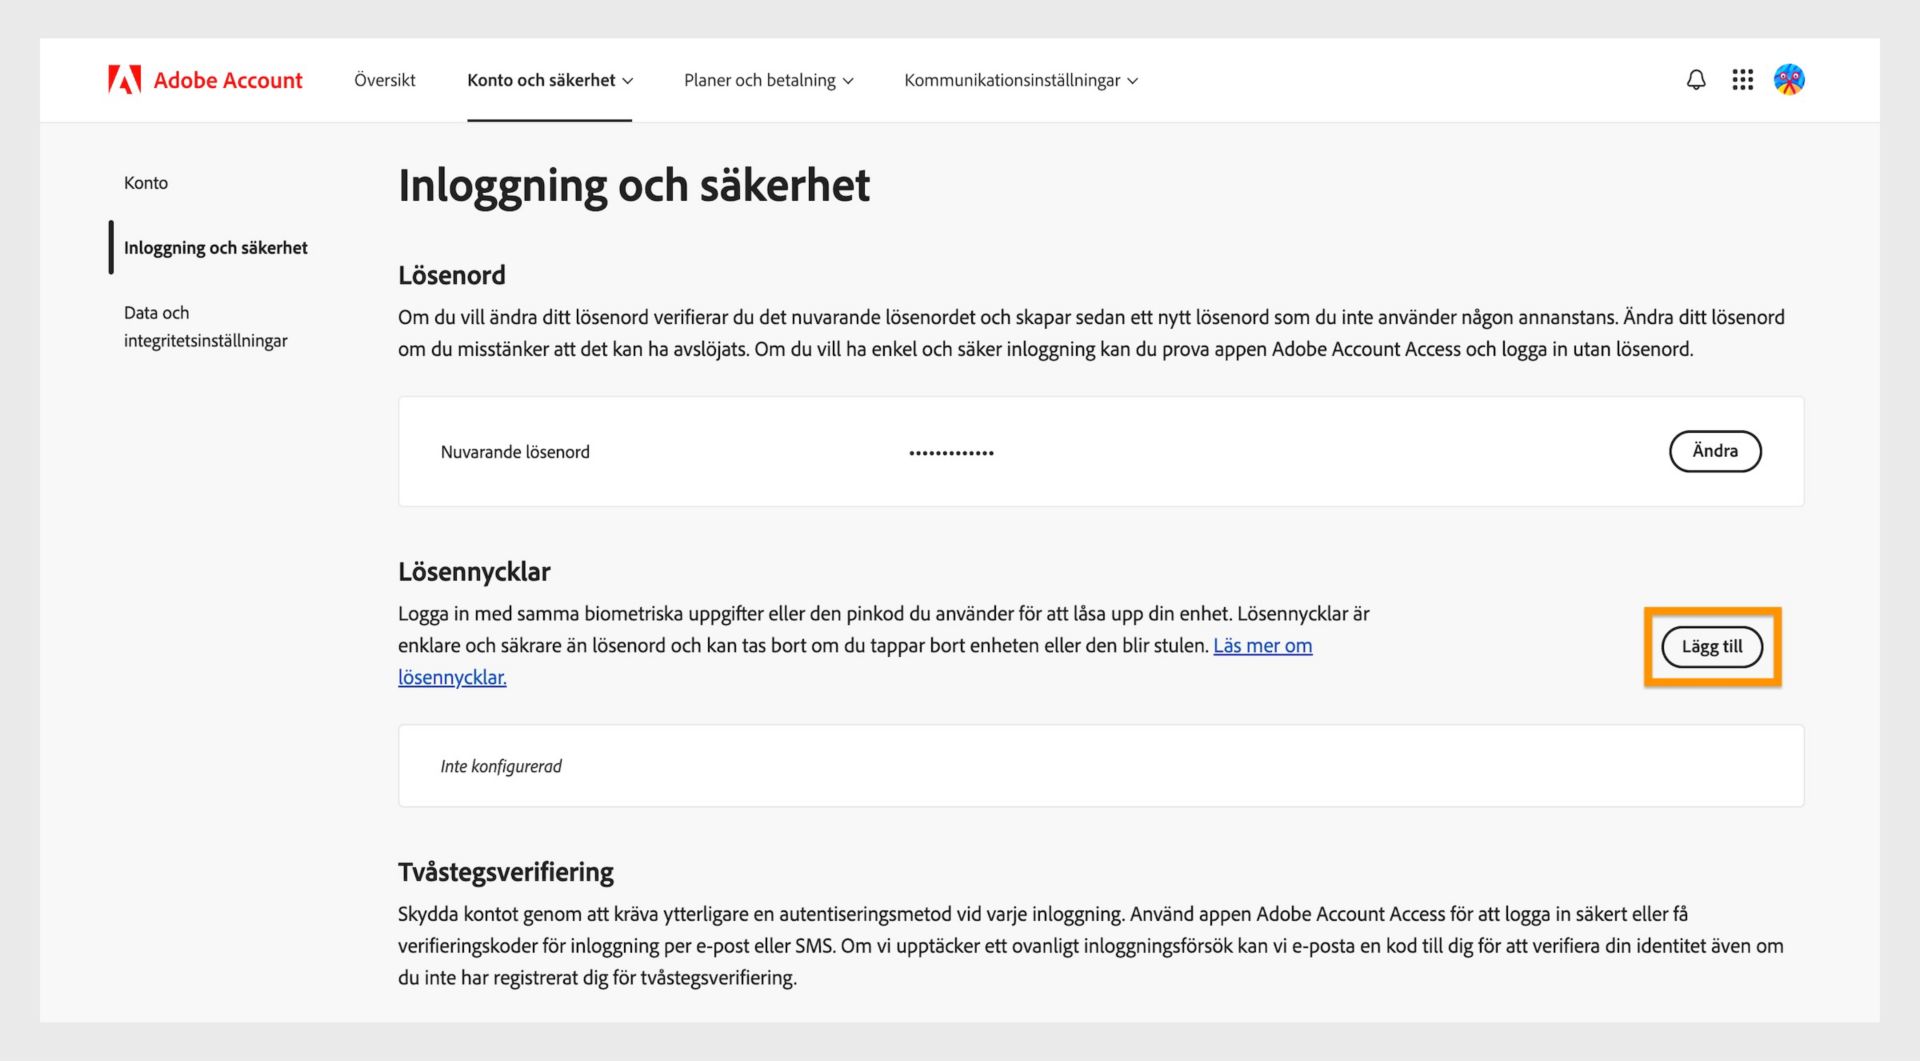Viewport: 1920px width, 1061px height.
Task: Open the notifications bell
Action: 1696,79
